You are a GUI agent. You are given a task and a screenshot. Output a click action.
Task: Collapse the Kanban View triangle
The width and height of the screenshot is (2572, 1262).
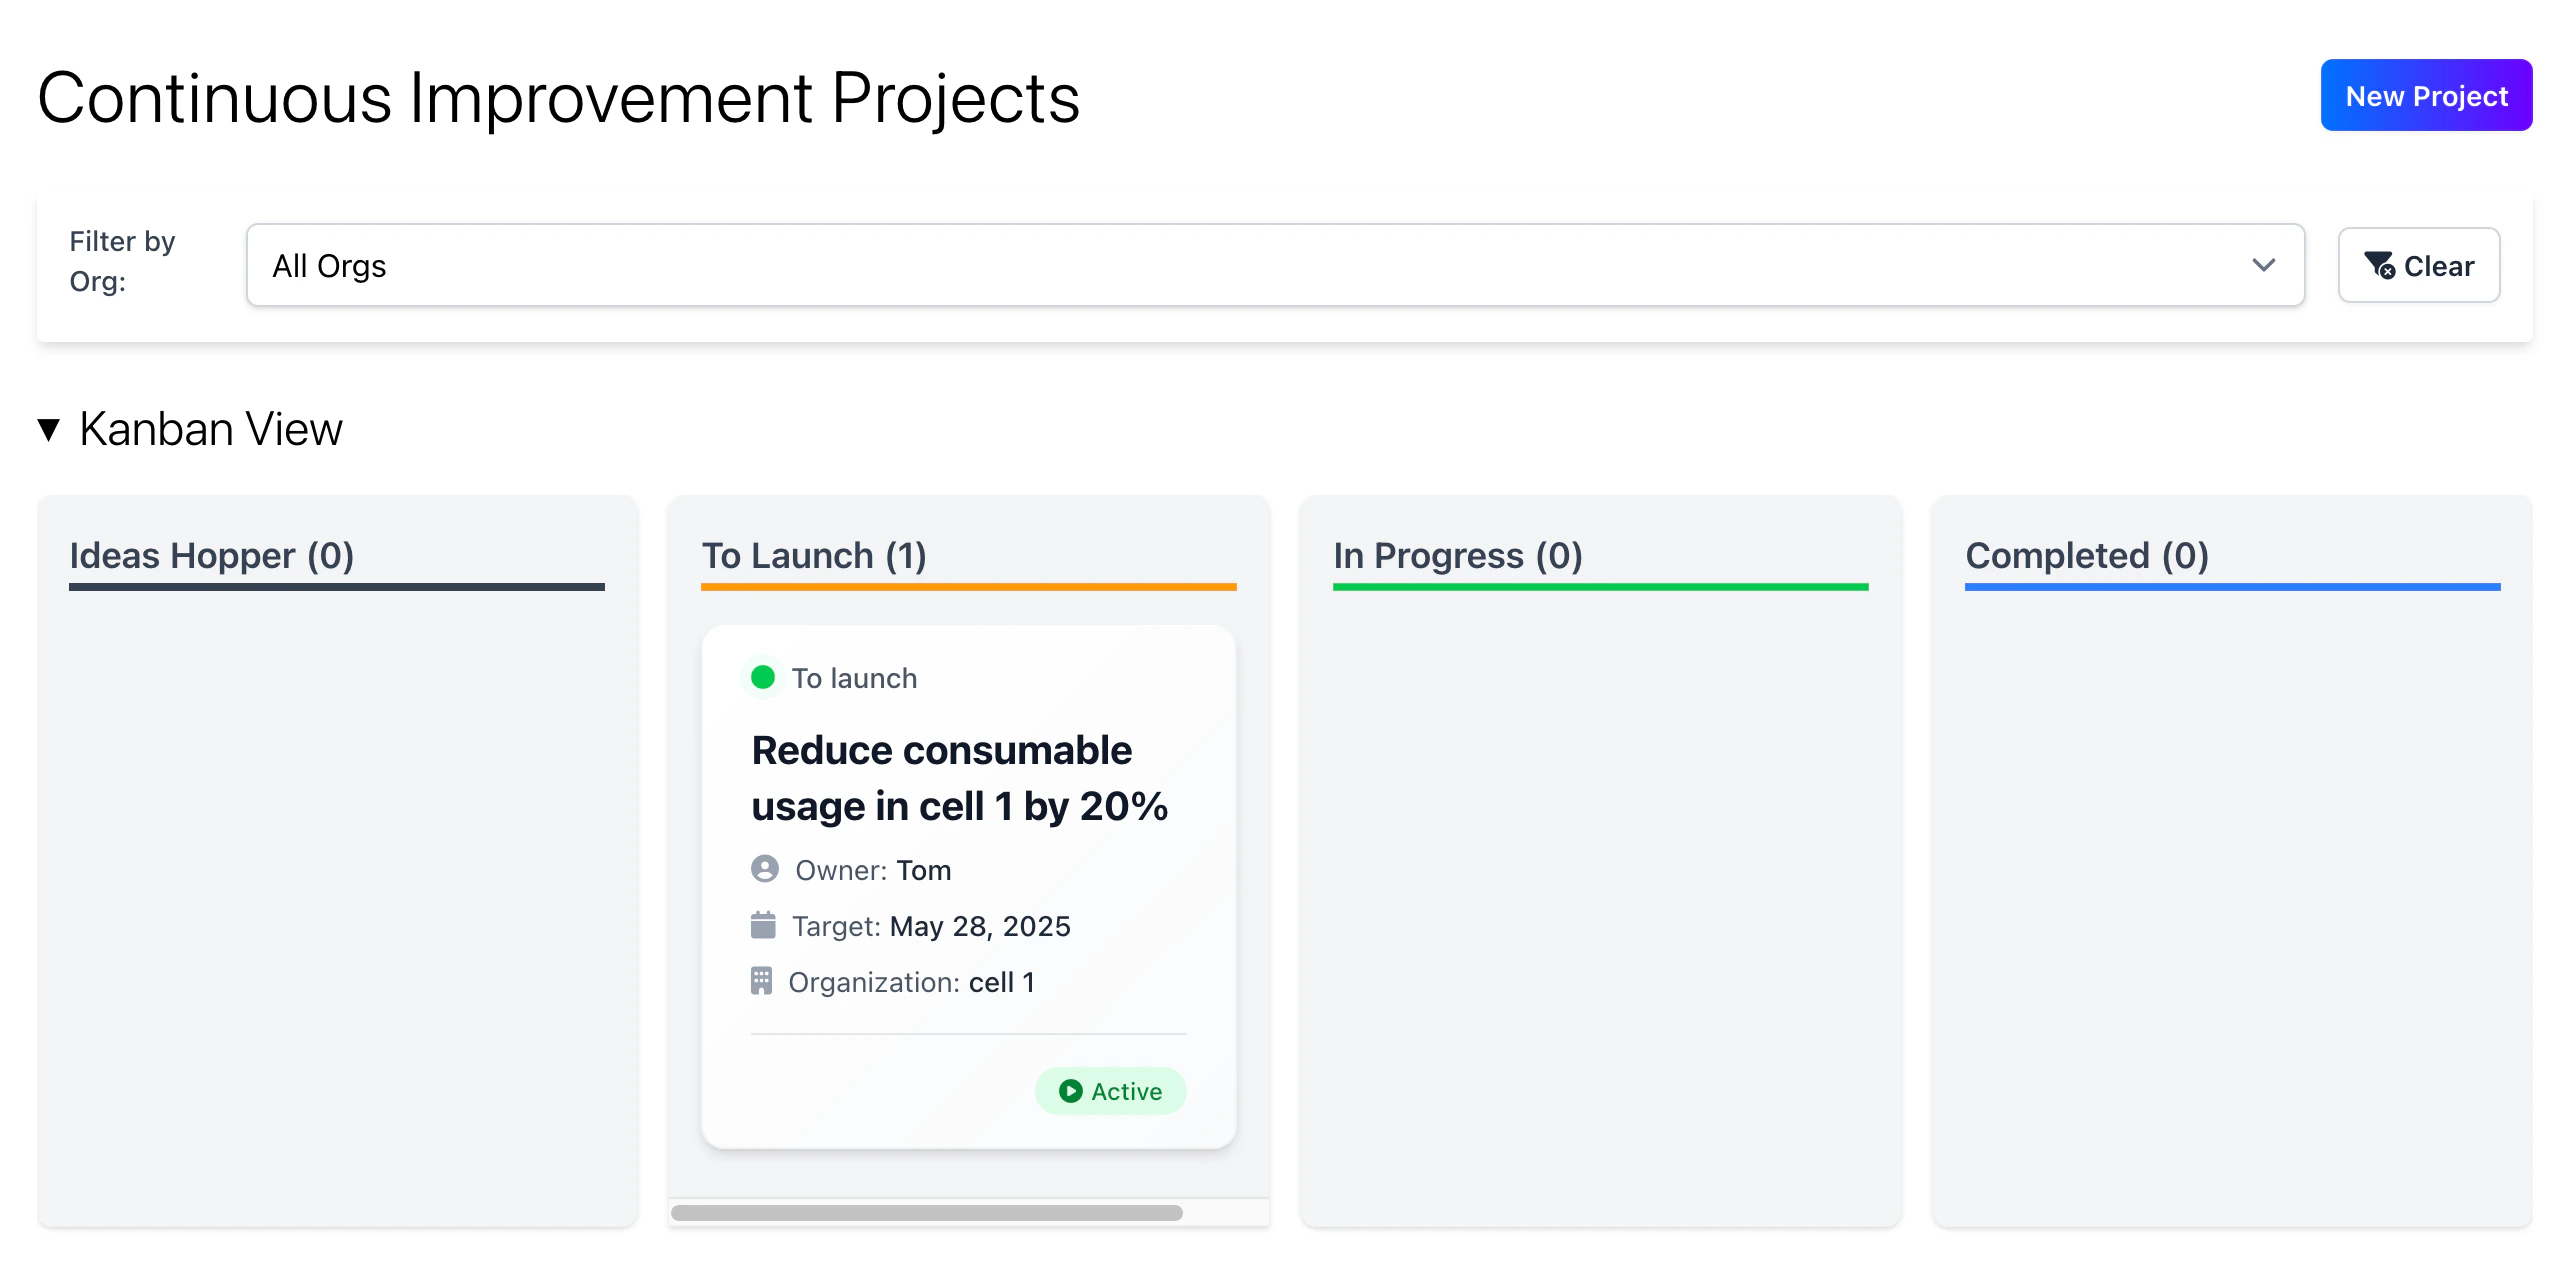coord(48,429)
